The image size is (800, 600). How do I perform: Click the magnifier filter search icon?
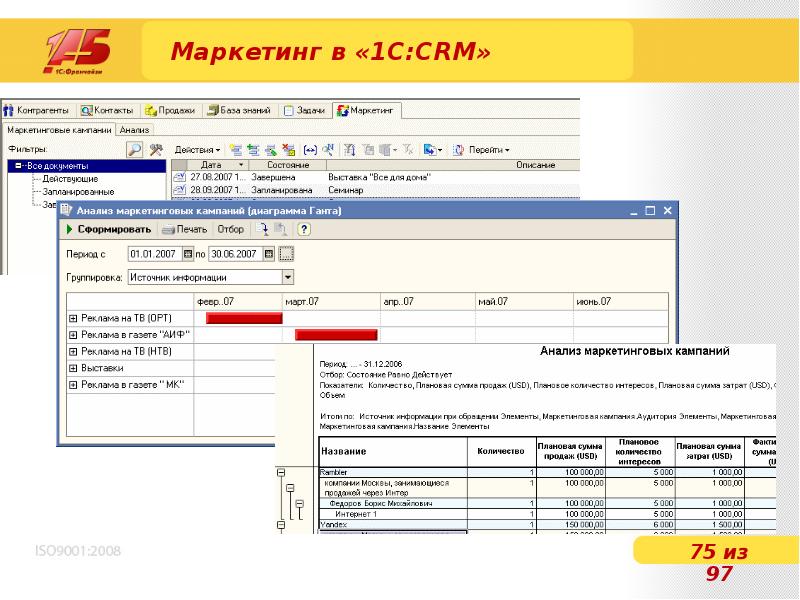[x=135, y=149]
